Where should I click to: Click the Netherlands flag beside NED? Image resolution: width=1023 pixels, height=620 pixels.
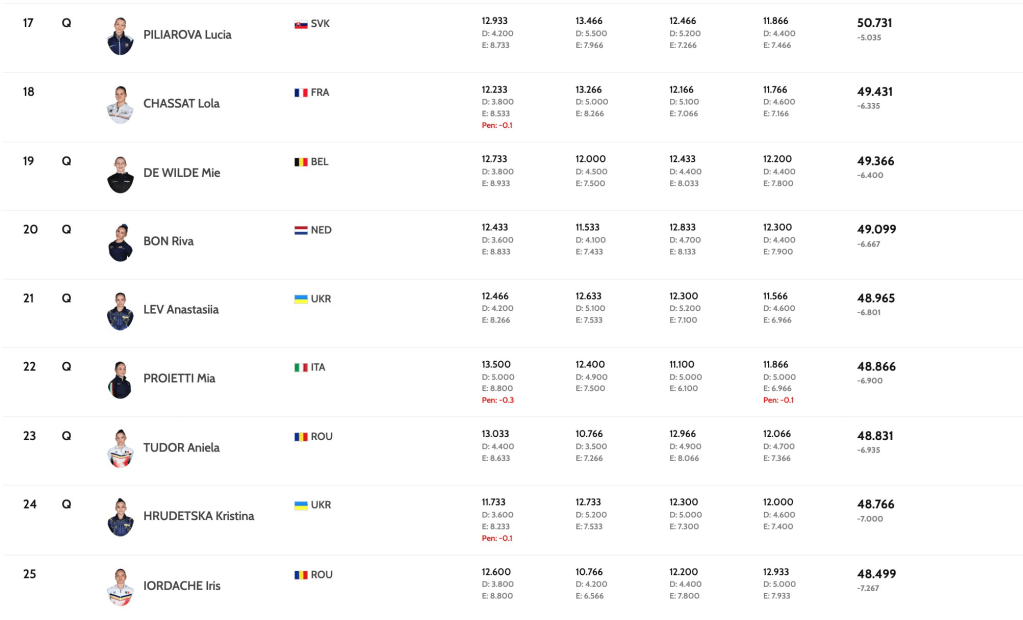pyautogui.click(x=300, y=230)
